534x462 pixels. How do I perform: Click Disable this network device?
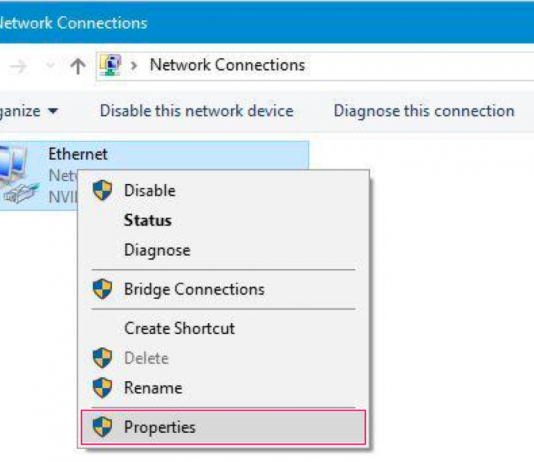tap(197, 111)
